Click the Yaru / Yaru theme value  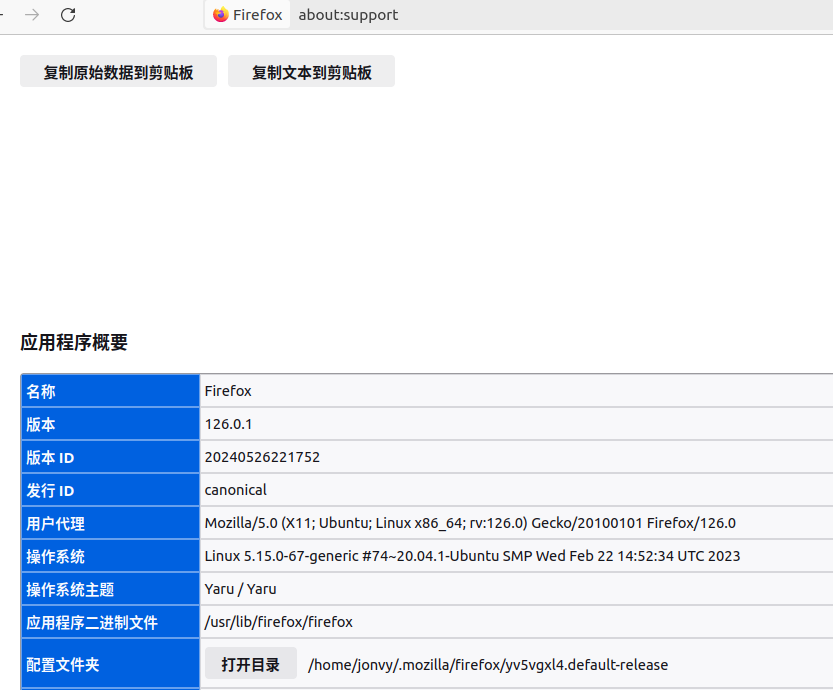tap(240, 589)
